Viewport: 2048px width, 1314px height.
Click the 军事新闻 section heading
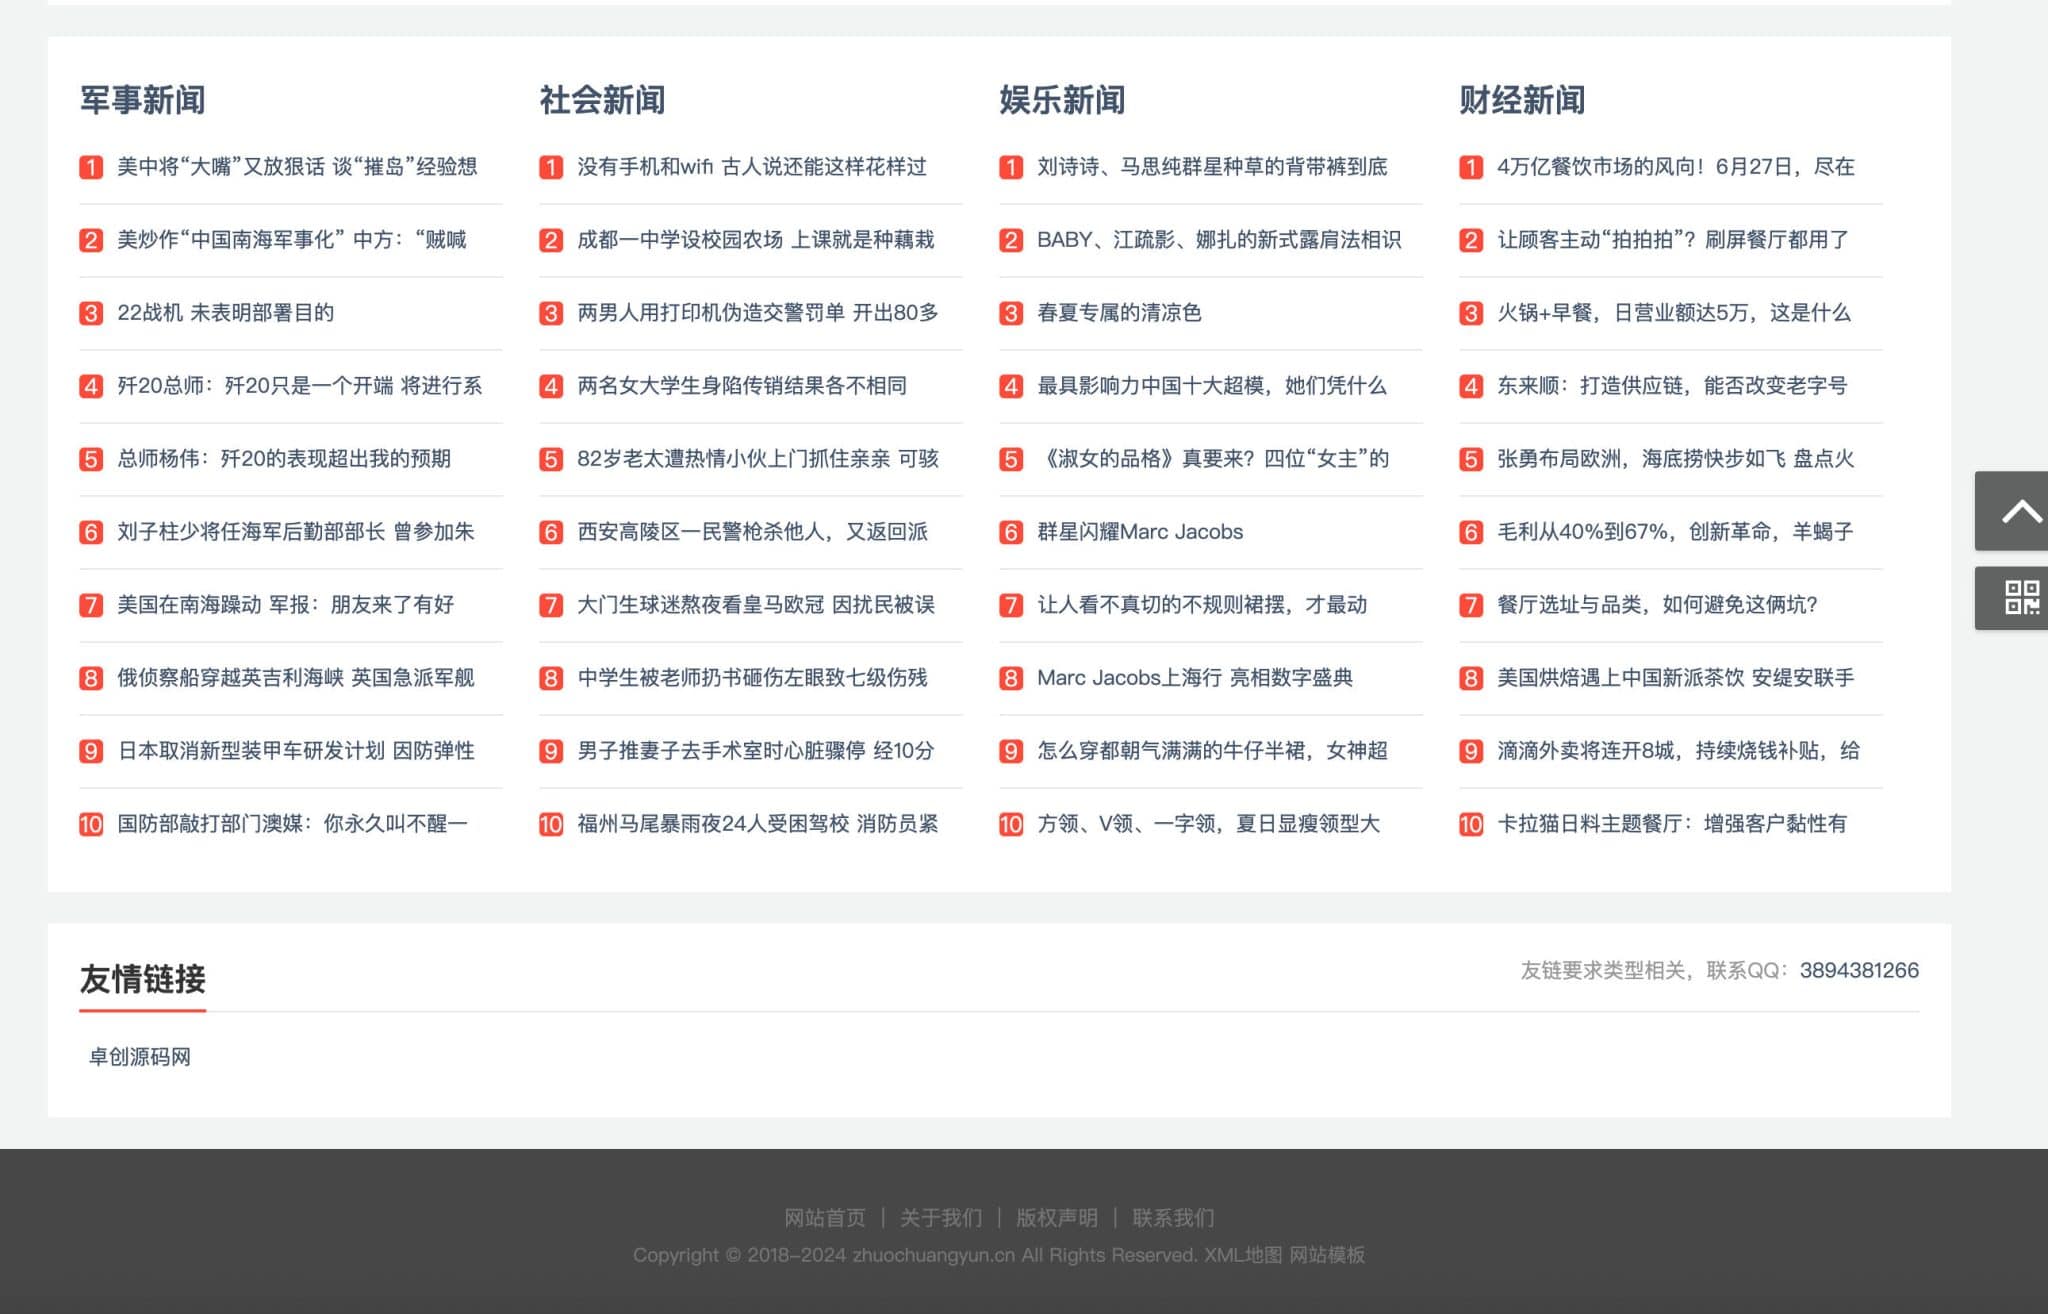point(143,100)
